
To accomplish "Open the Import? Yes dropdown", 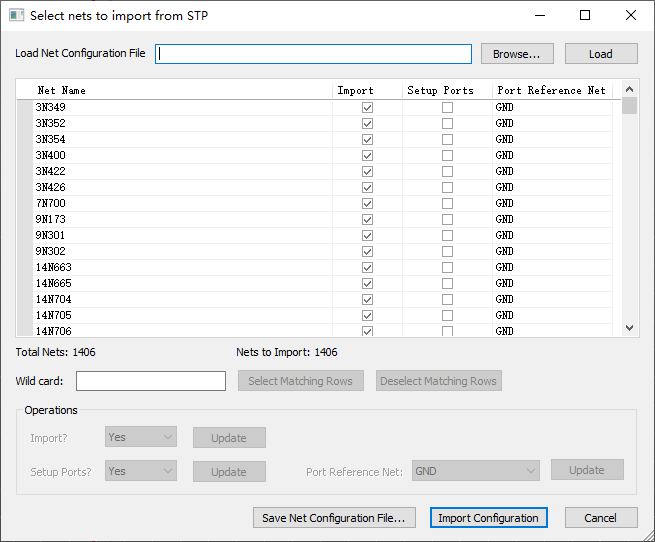I will coord(141,437).
